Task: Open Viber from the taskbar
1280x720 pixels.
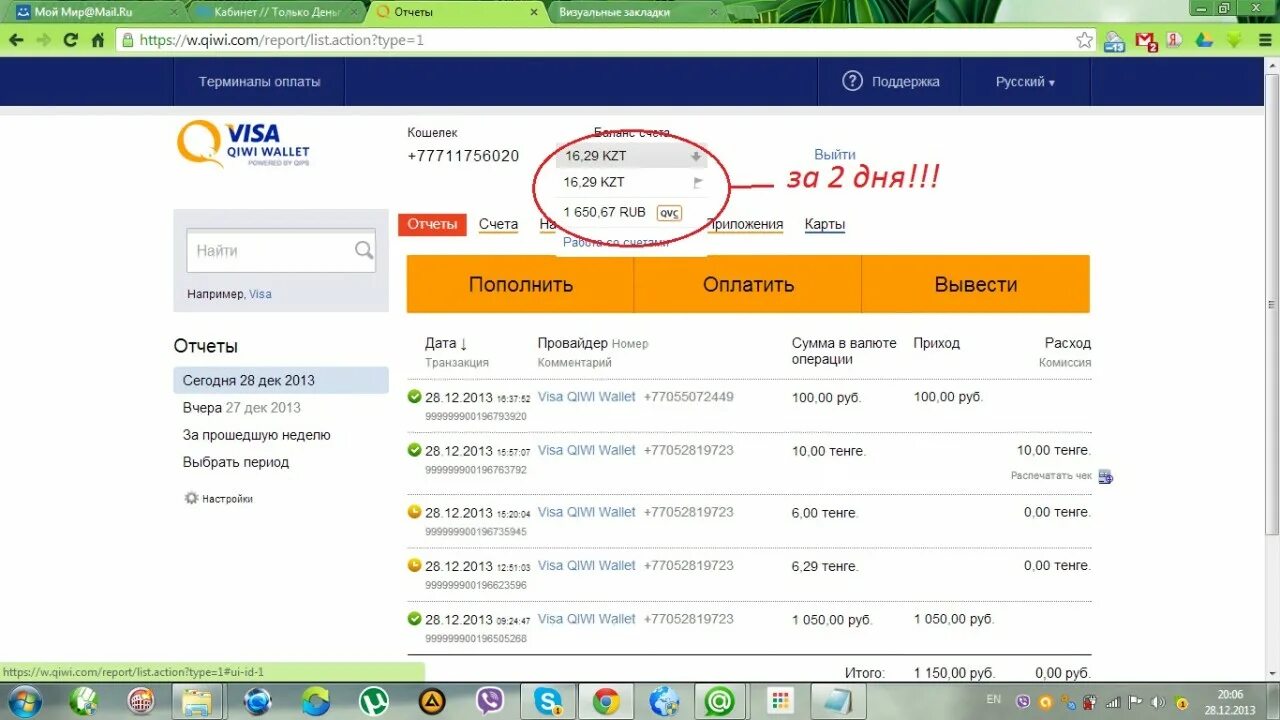Action: coord(491,702)
